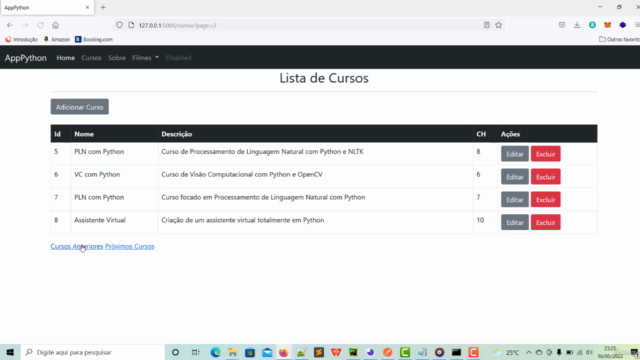Open the Amazon bookmark
Viewport: 640px width, 360px height.
point(57,40)
